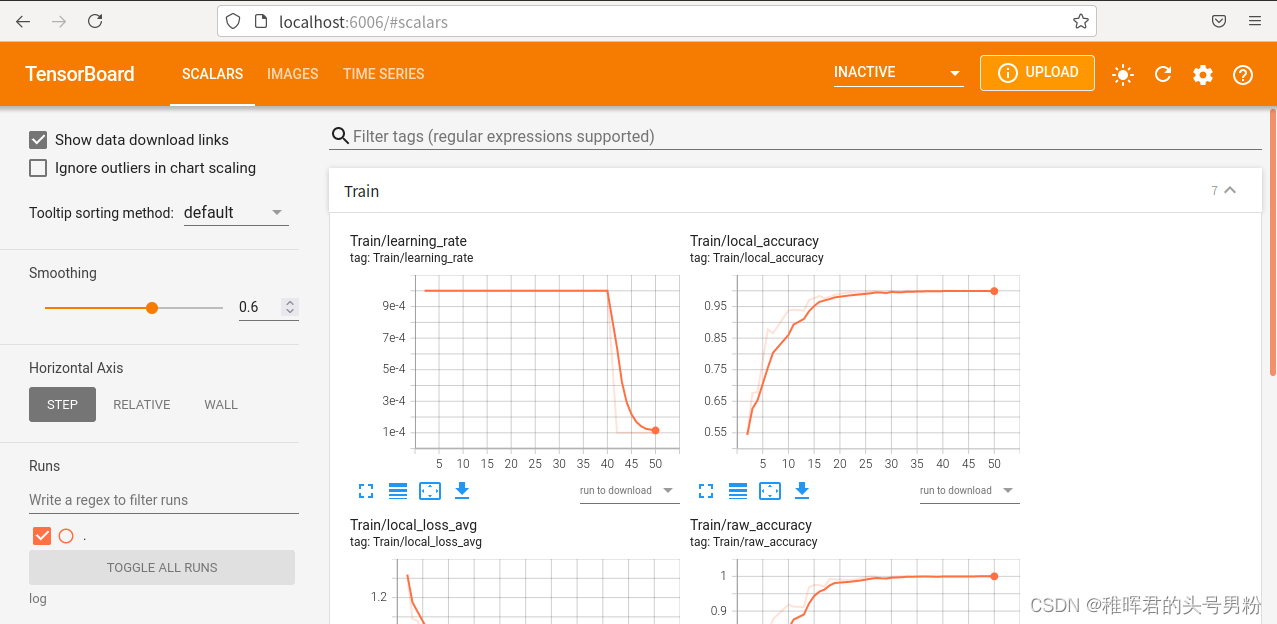Viewport: 1277px width, 624px height.
Task: Uncheck Show data download links
Action: (x=38, y=140)
